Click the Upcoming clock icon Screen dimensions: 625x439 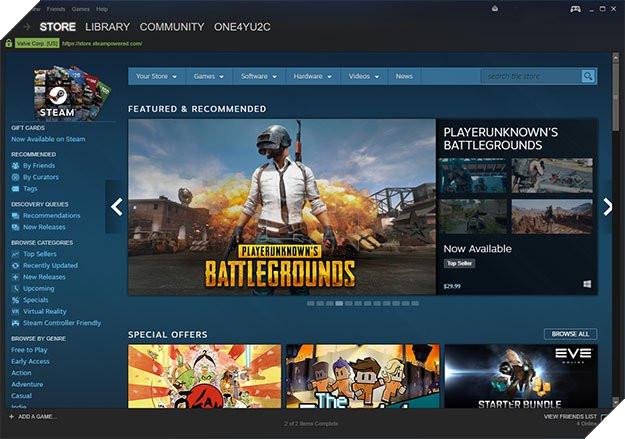(x=16, y=289)
